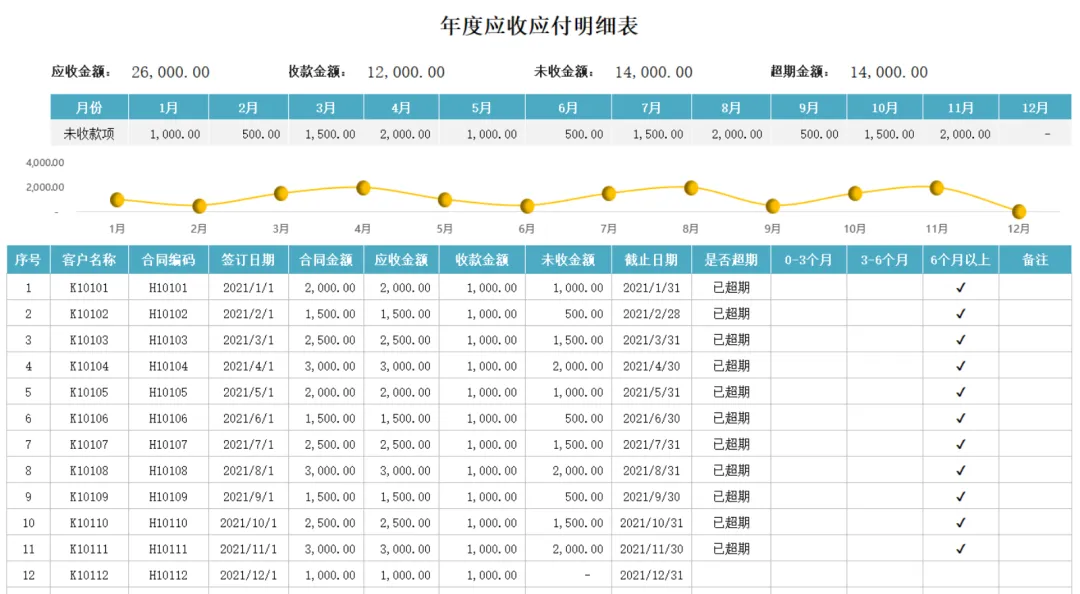Select signing date cell 2021/9/1
Image resolution: width=1080 pixels, height=594 pixels.
248,498
